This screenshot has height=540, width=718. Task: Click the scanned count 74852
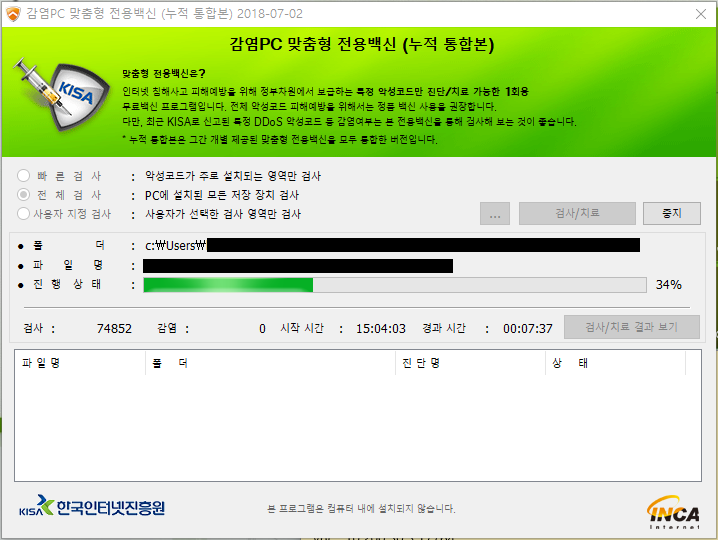pyautogui.click(x=114, y=329)
